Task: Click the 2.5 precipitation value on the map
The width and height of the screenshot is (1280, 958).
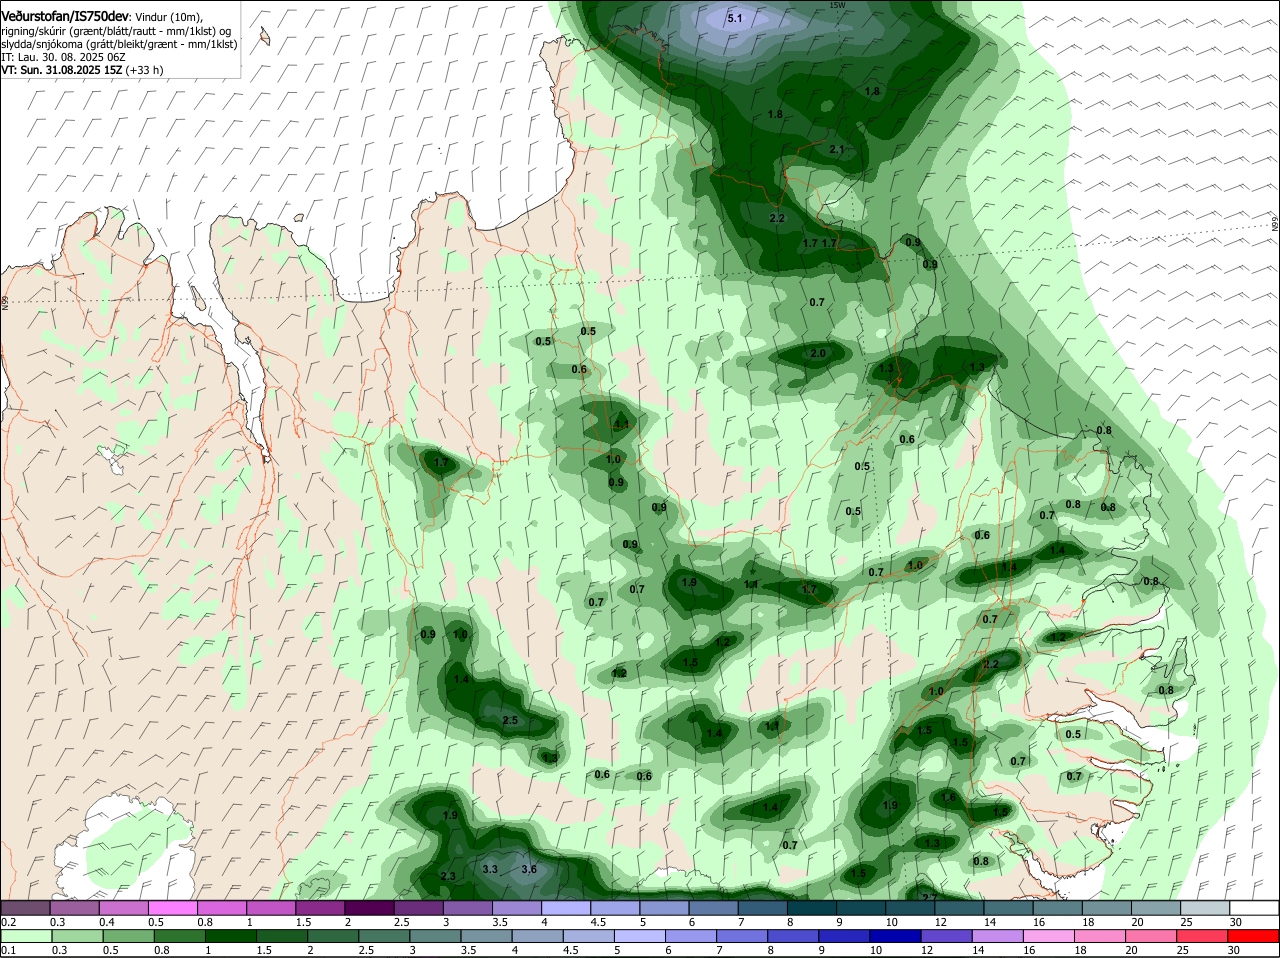Action: point(510,720)
